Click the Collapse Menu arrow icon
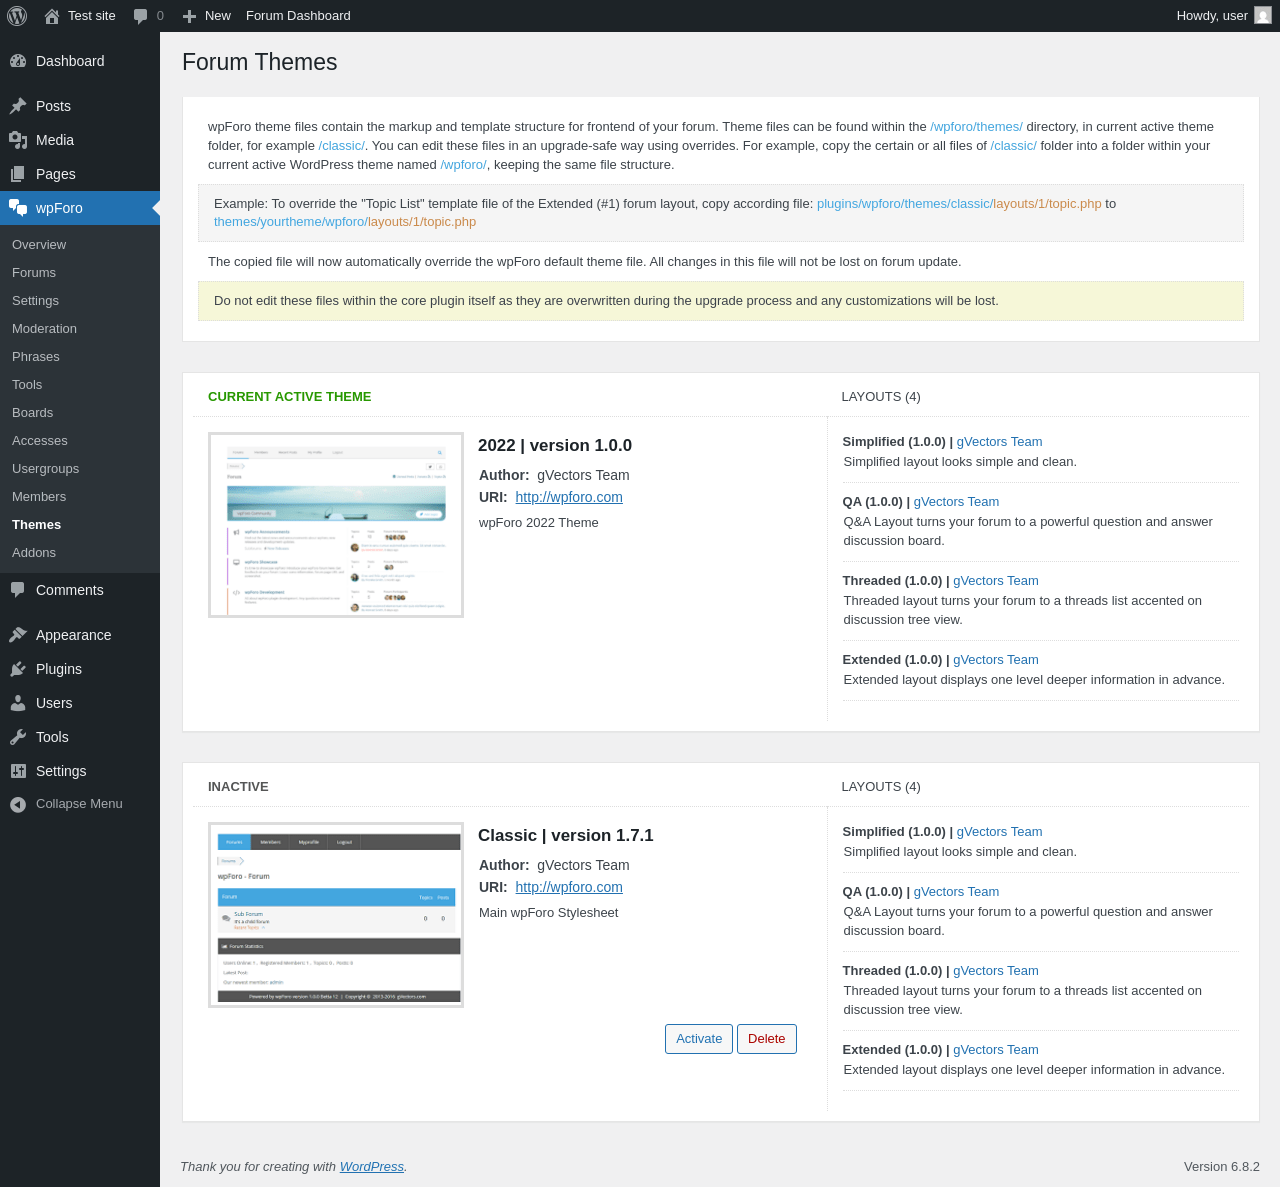 tap(18, 804)
